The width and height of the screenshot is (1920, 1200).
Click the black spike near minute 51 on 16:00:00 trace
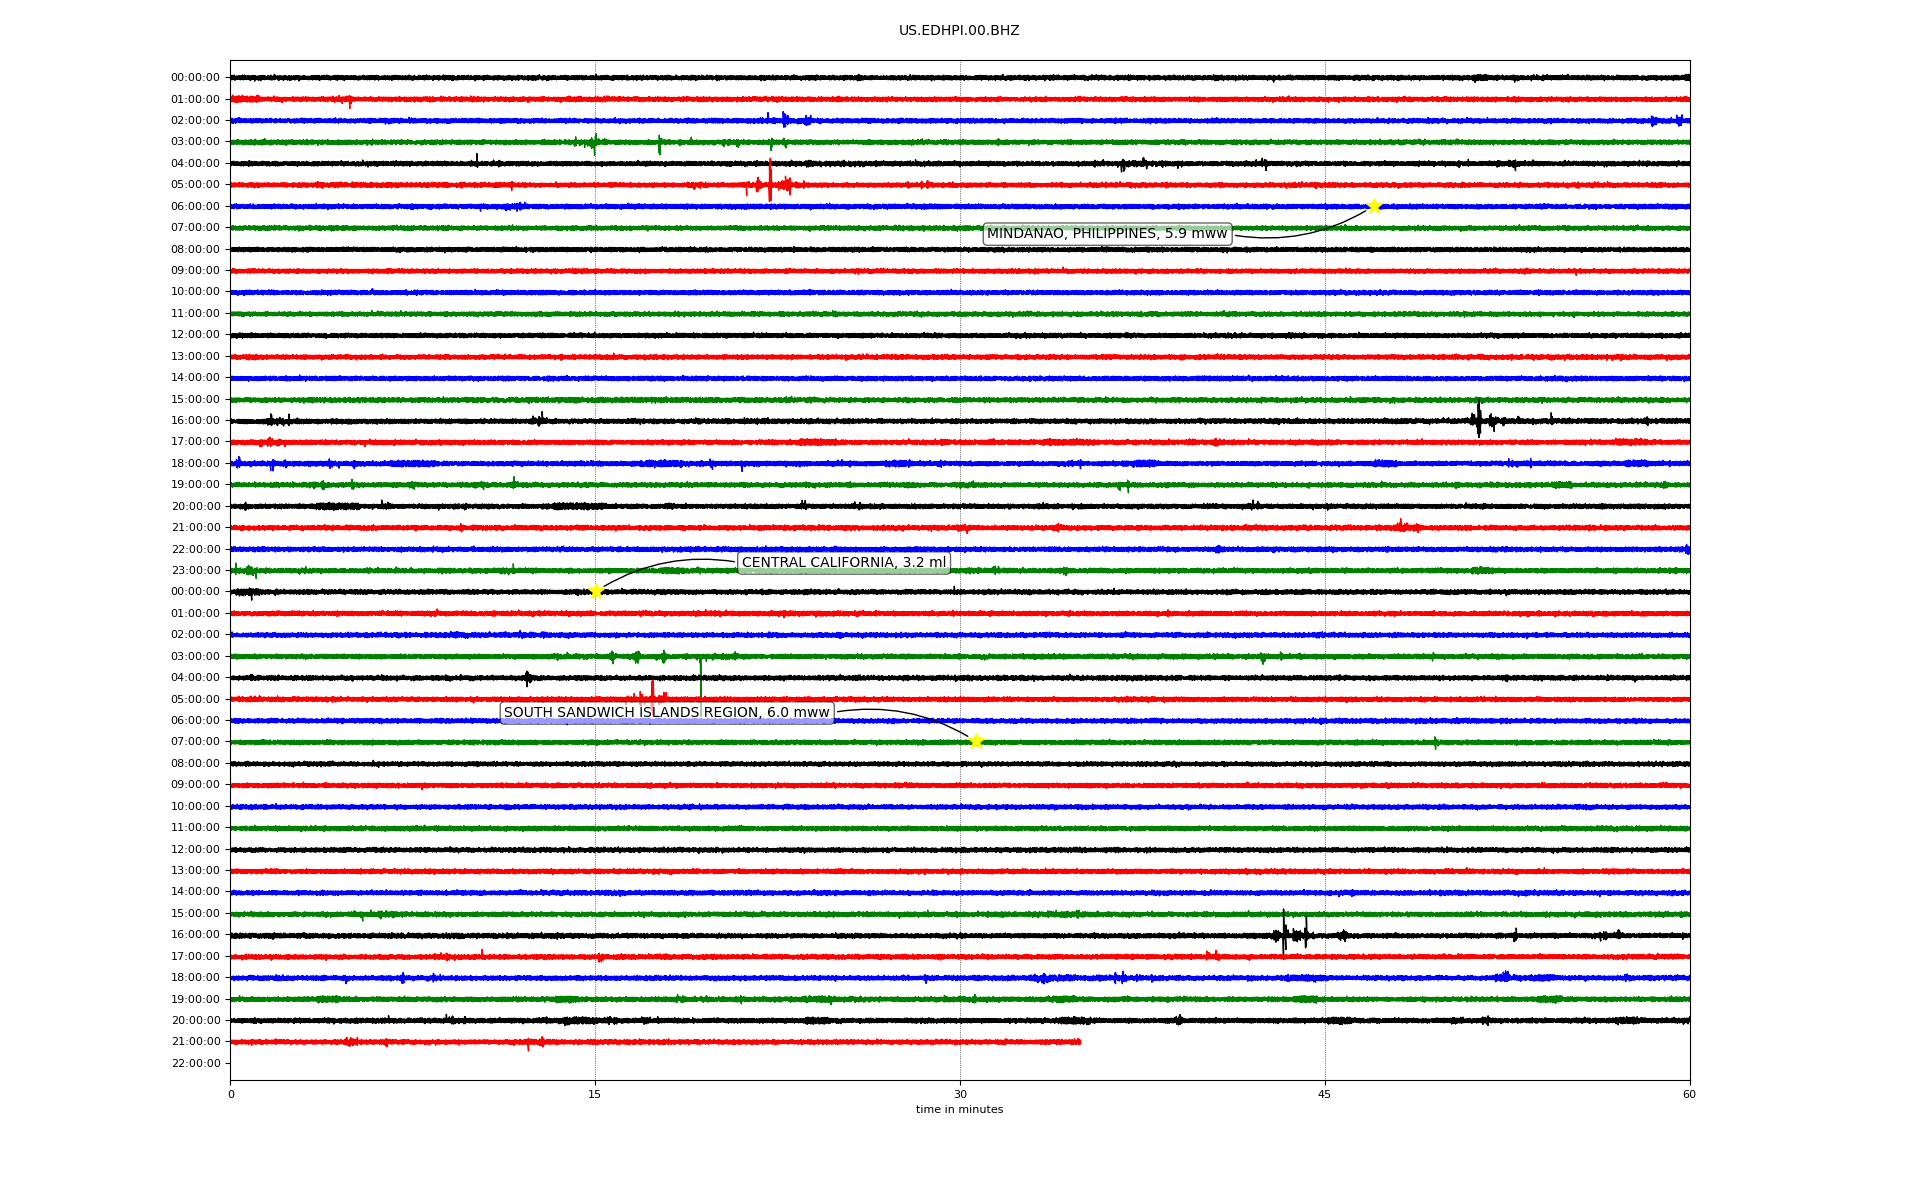[x=1478, y=419]
